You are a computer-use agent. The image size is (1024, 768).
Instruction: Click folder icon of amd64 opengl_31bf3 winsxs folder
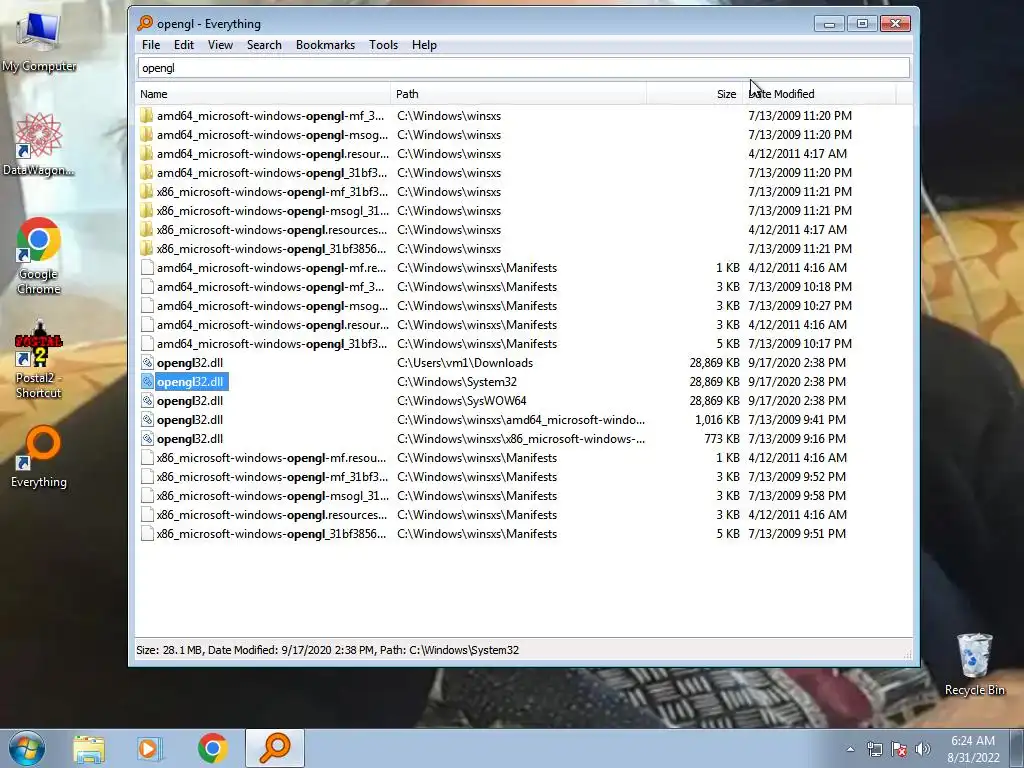point(147,173)
